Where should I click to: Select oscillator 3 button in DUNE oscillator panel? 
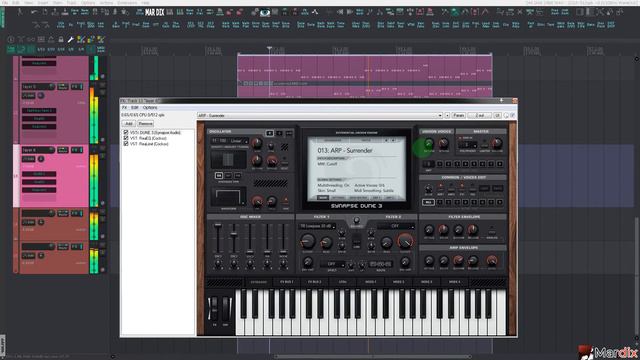pos(289,133)
